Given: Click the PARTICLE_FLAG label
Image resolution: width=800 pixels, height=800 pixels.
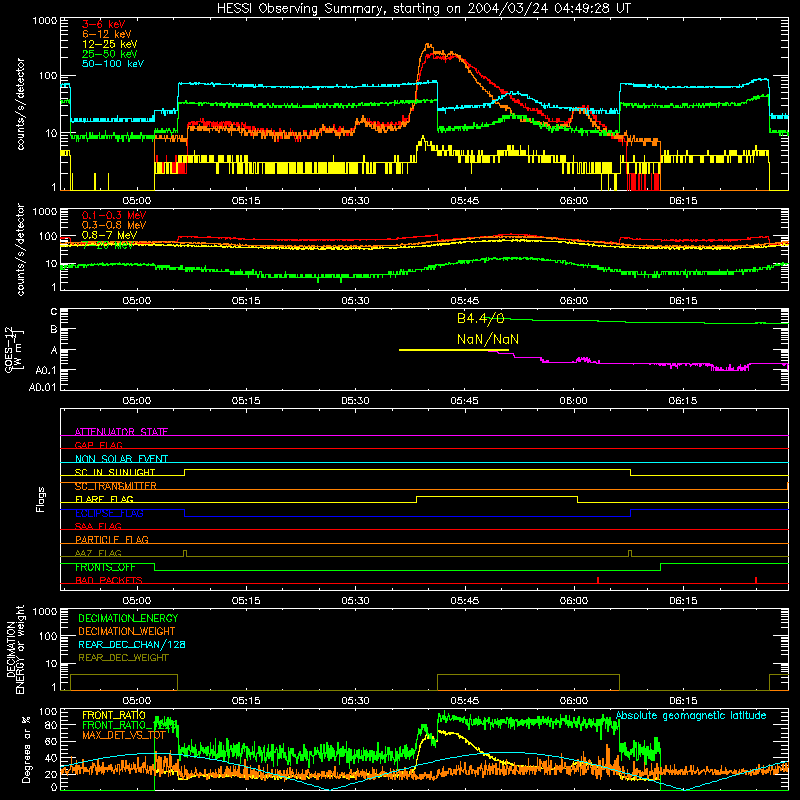Looking at the screenshot, I should [112, 539].
